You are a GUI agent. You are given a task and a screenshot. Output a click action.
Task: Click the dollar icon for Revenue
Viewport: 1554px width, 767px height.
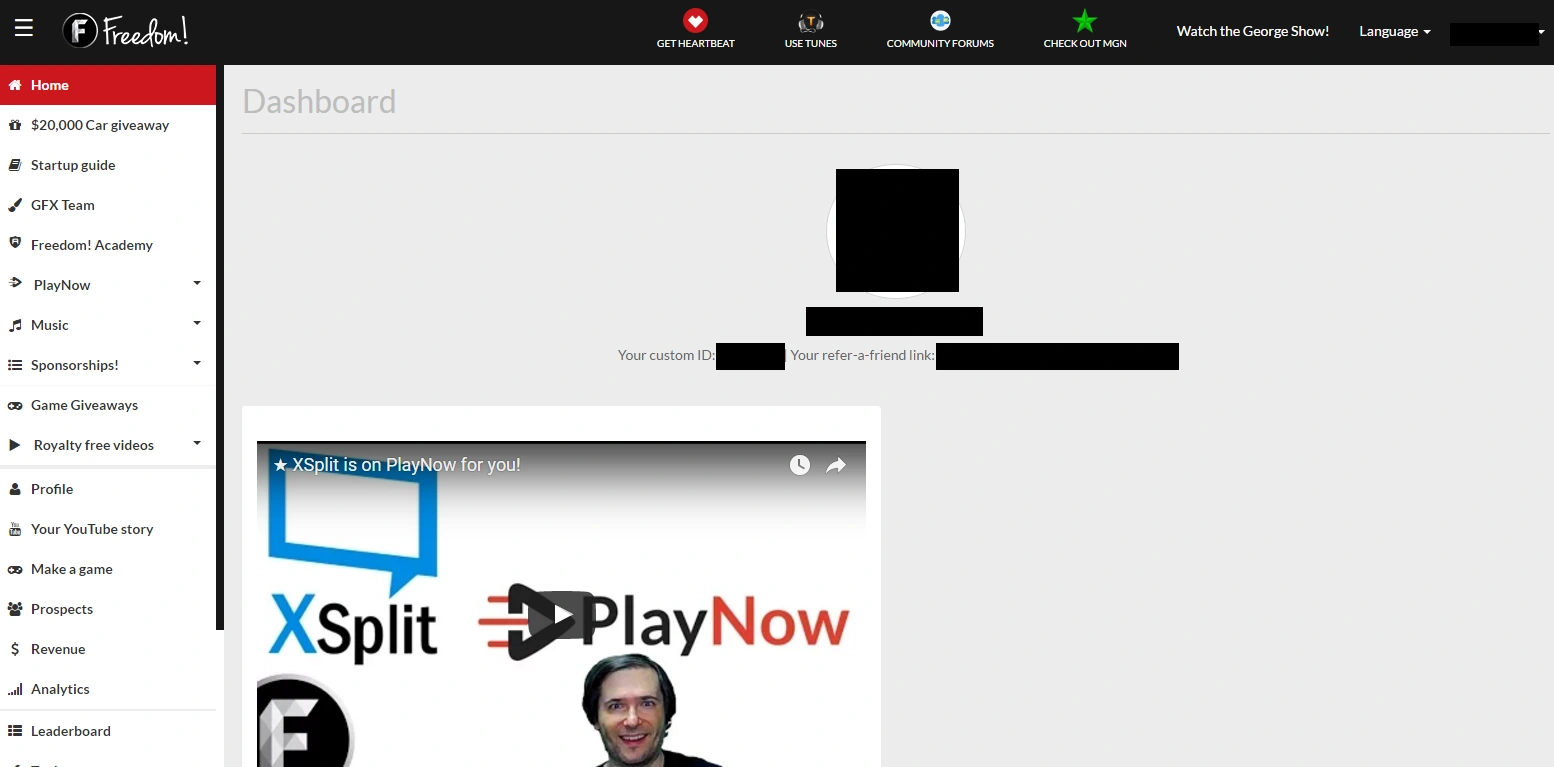click(14, 649)
